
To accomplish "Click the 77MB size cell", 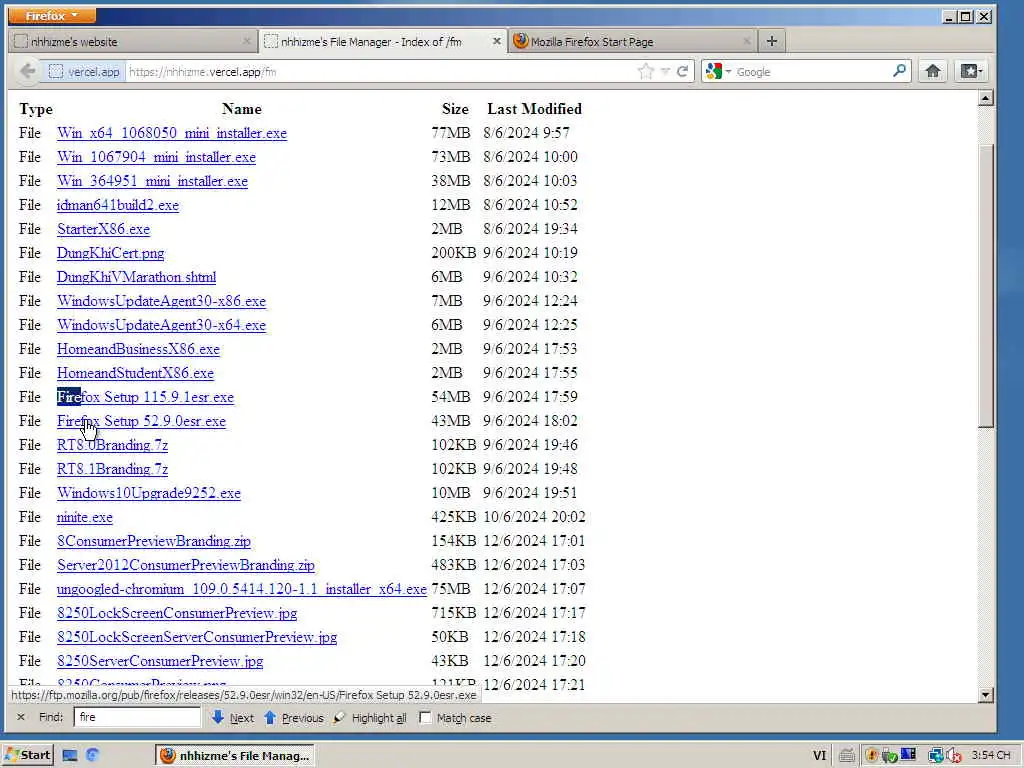I will pyautogui.click(x=451, y=133).
